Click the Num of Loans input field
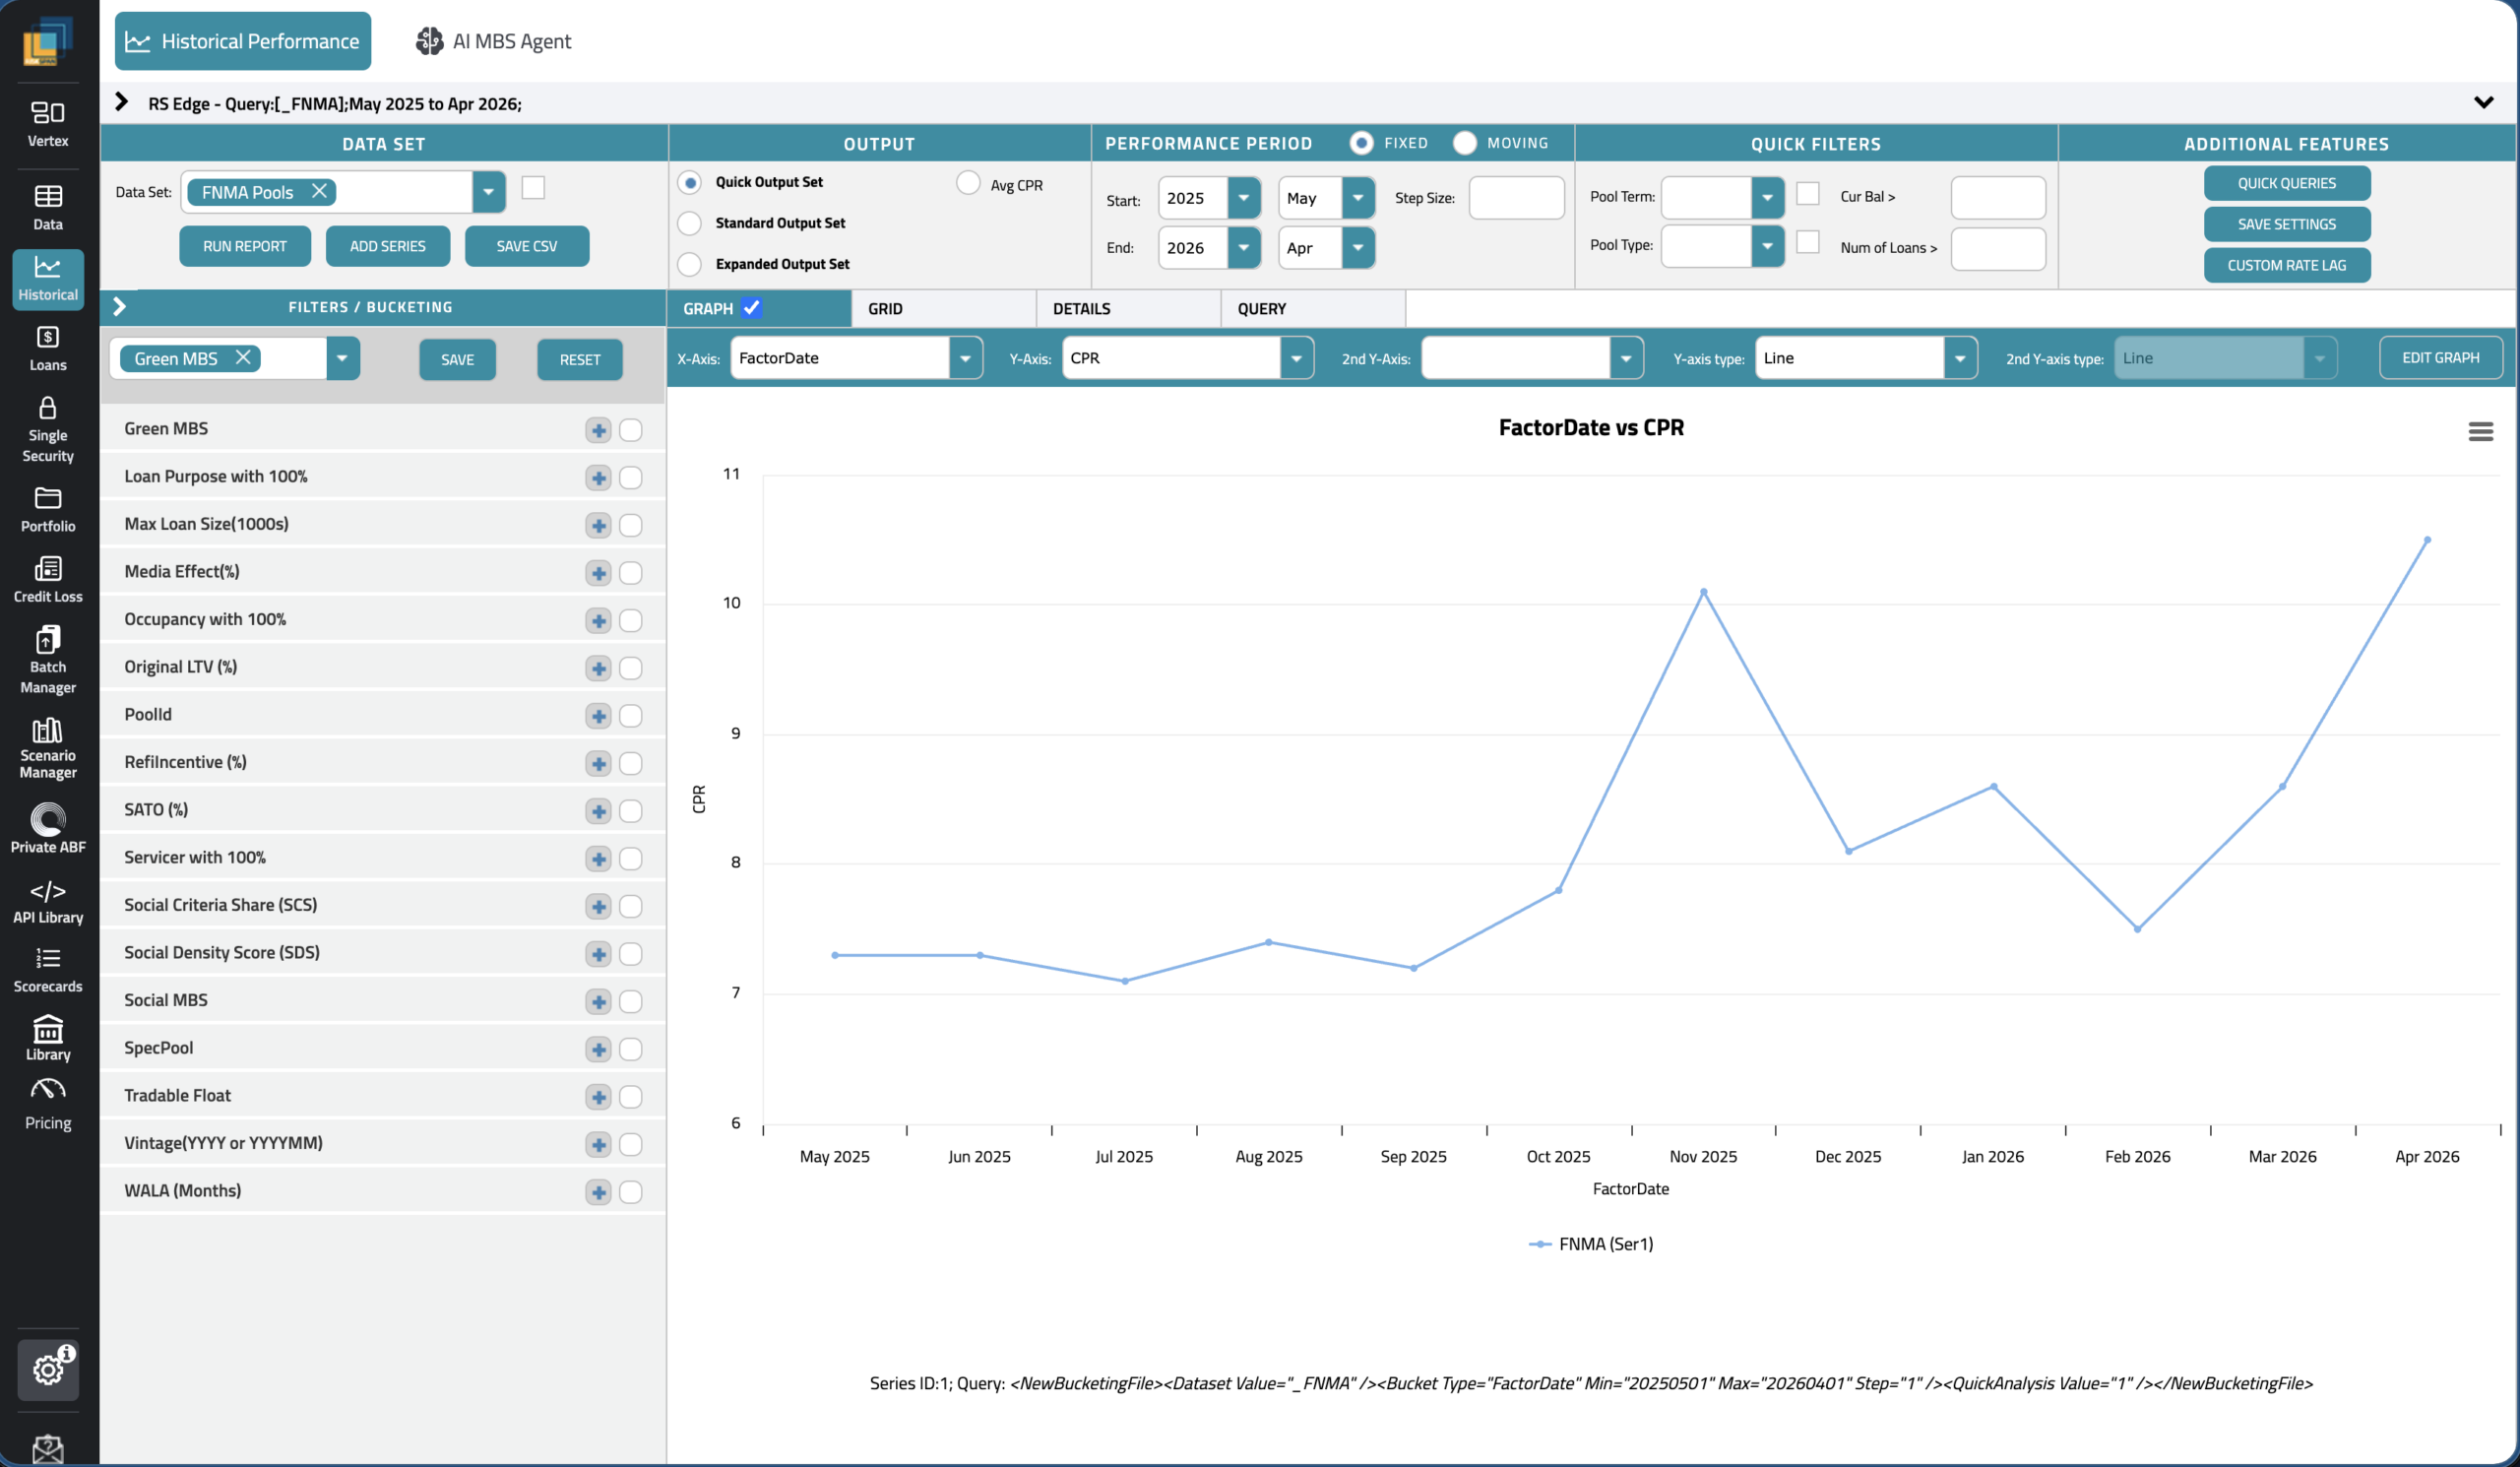The width and height of the screenshot is (2520, 1467). click(x=1998, y=248)
